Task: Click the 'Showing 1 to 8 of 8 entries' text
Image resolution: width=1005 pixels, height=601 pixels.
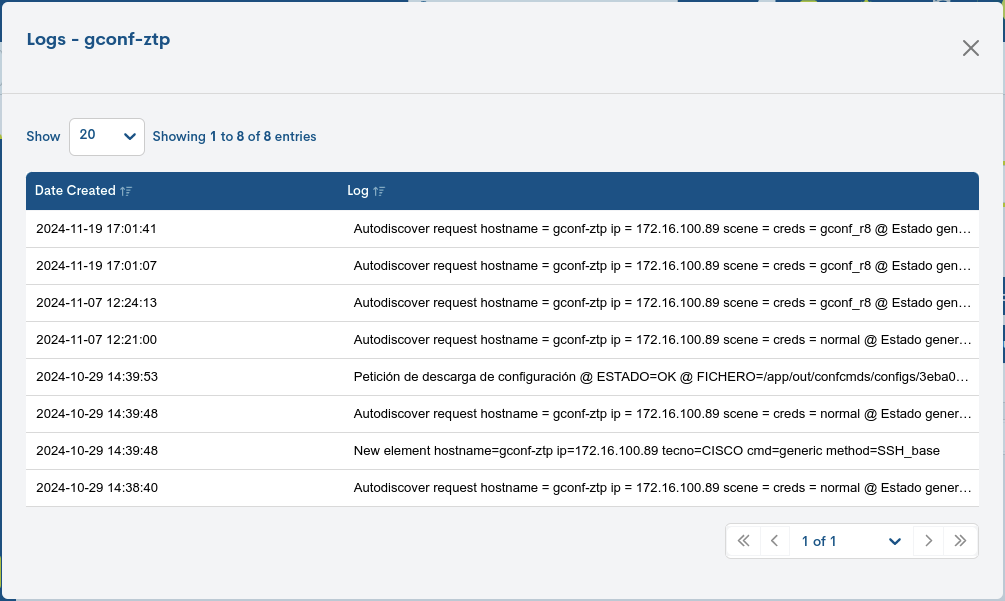Action: click(x=235, y=136)
